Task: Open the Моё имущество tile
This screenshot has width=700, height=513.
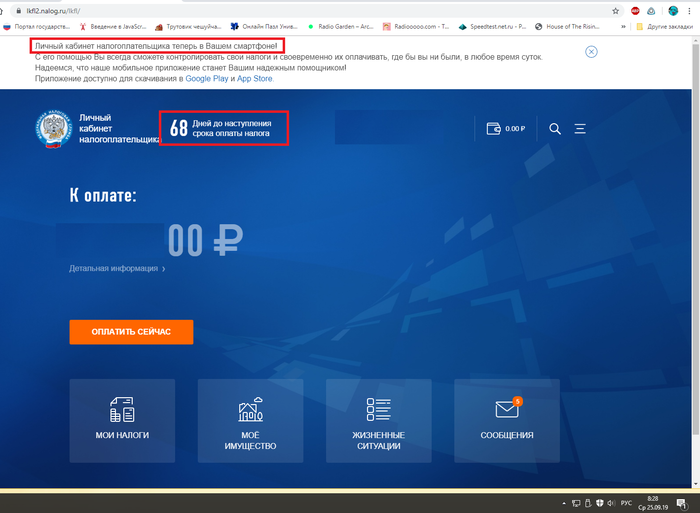Action: 250,421
